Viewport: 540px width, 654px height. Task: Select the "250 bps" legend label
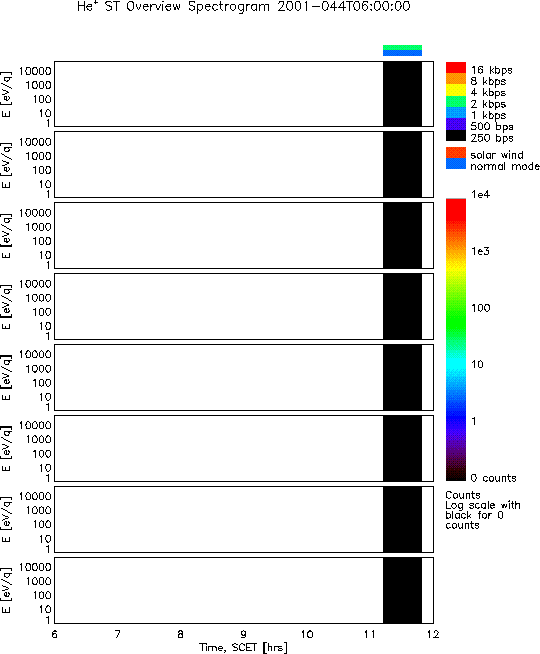click(x=492, y=138)
